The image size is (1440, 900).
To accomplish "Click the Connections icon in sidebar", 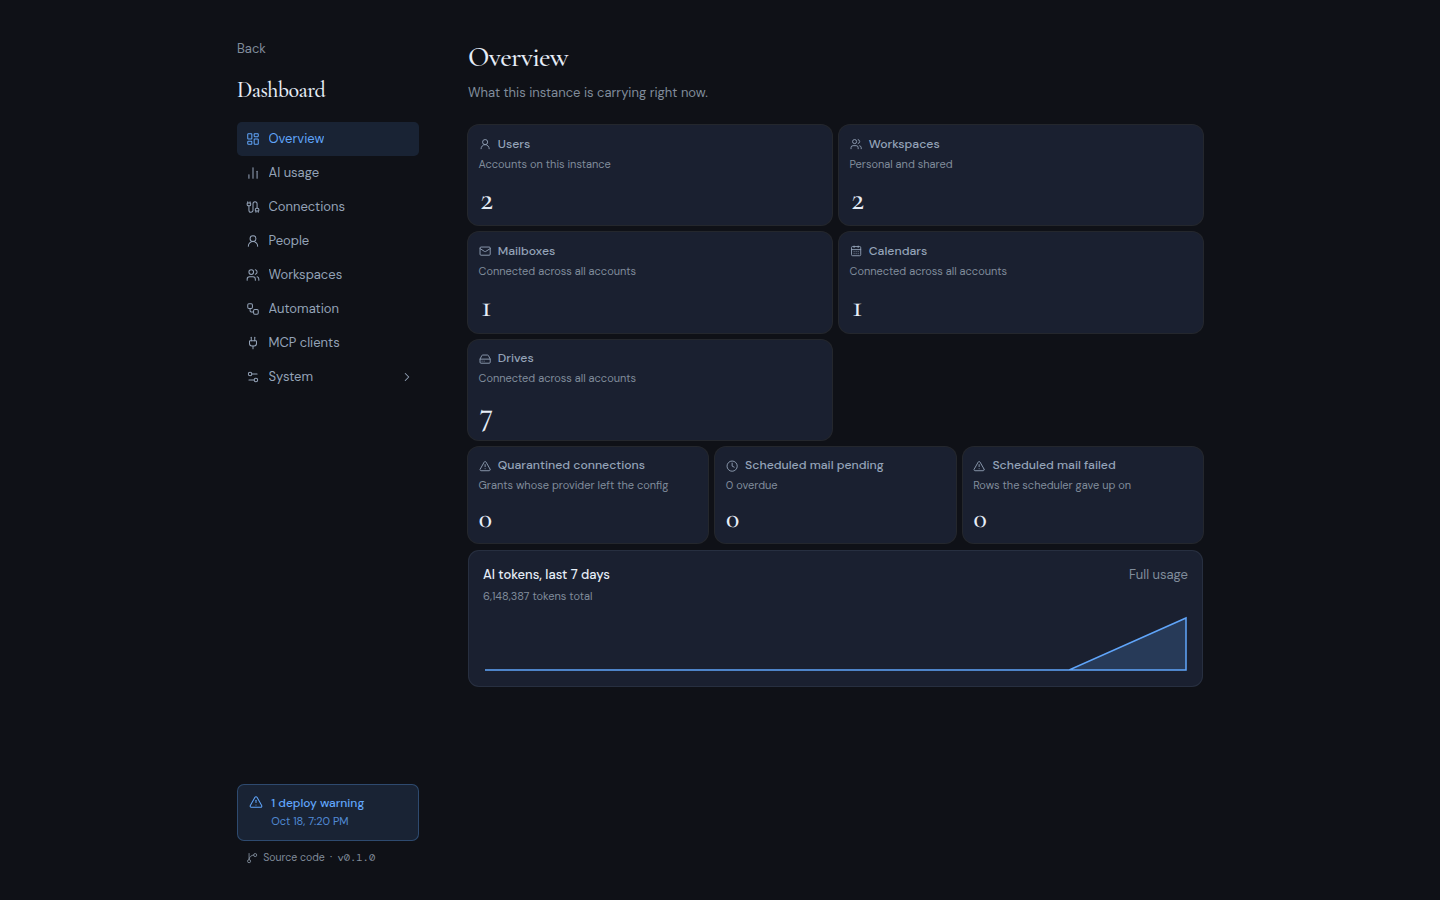I will pyautogui.click(x=253, y=207).
